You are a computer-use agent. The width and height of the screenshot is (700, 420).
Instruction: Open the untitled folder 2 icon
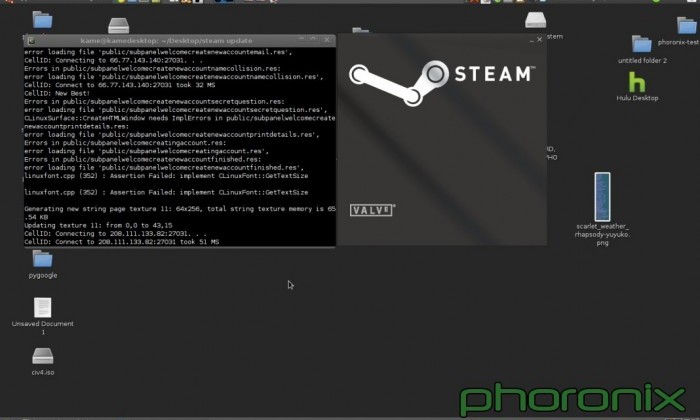(642, 44)
